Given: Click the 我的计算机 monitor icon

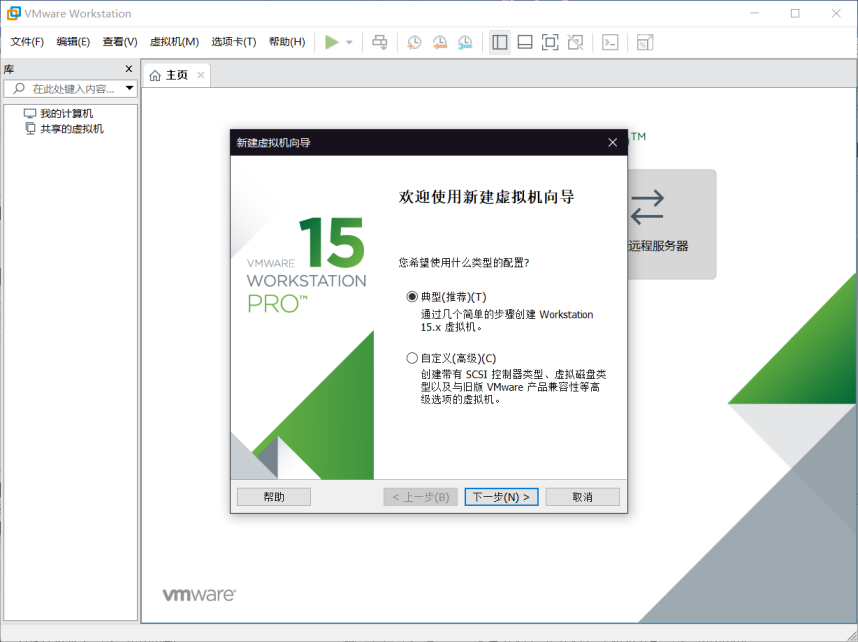Looking at the screenshot, I should [x=30, y=113].
